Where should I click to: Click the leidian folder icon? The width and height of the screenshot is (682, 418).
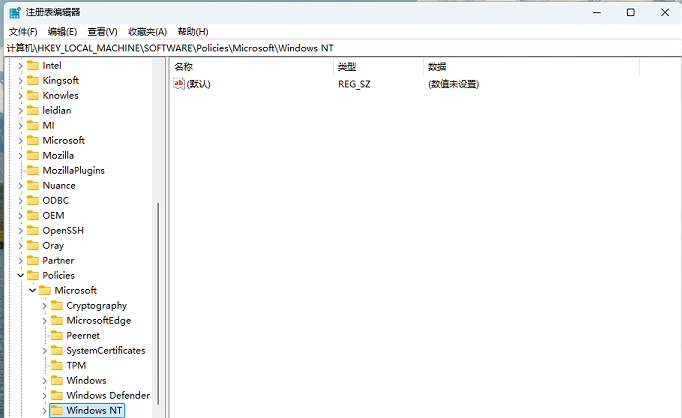33,110
